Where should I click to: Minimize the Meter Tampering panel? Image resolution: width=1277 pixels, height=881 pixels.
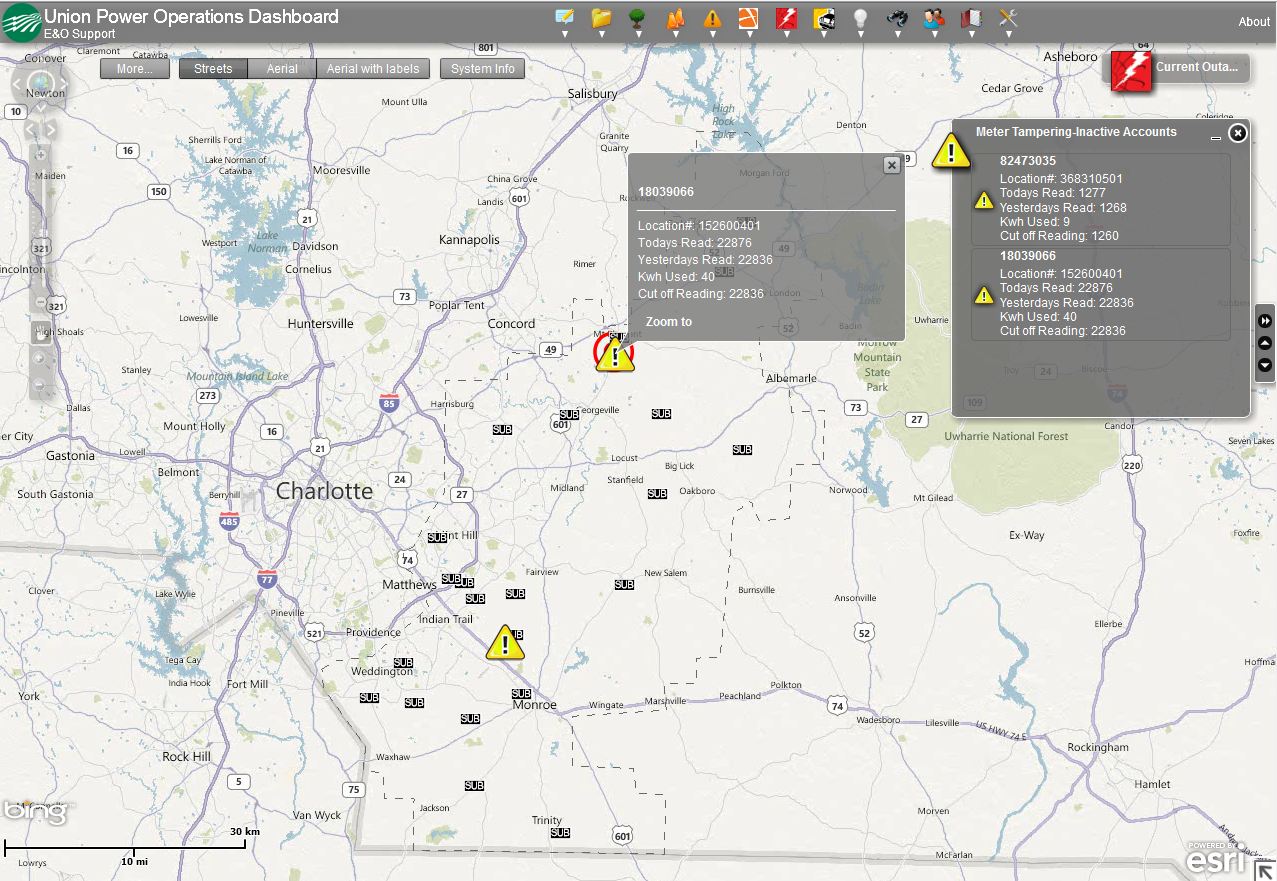point(1215,135)
